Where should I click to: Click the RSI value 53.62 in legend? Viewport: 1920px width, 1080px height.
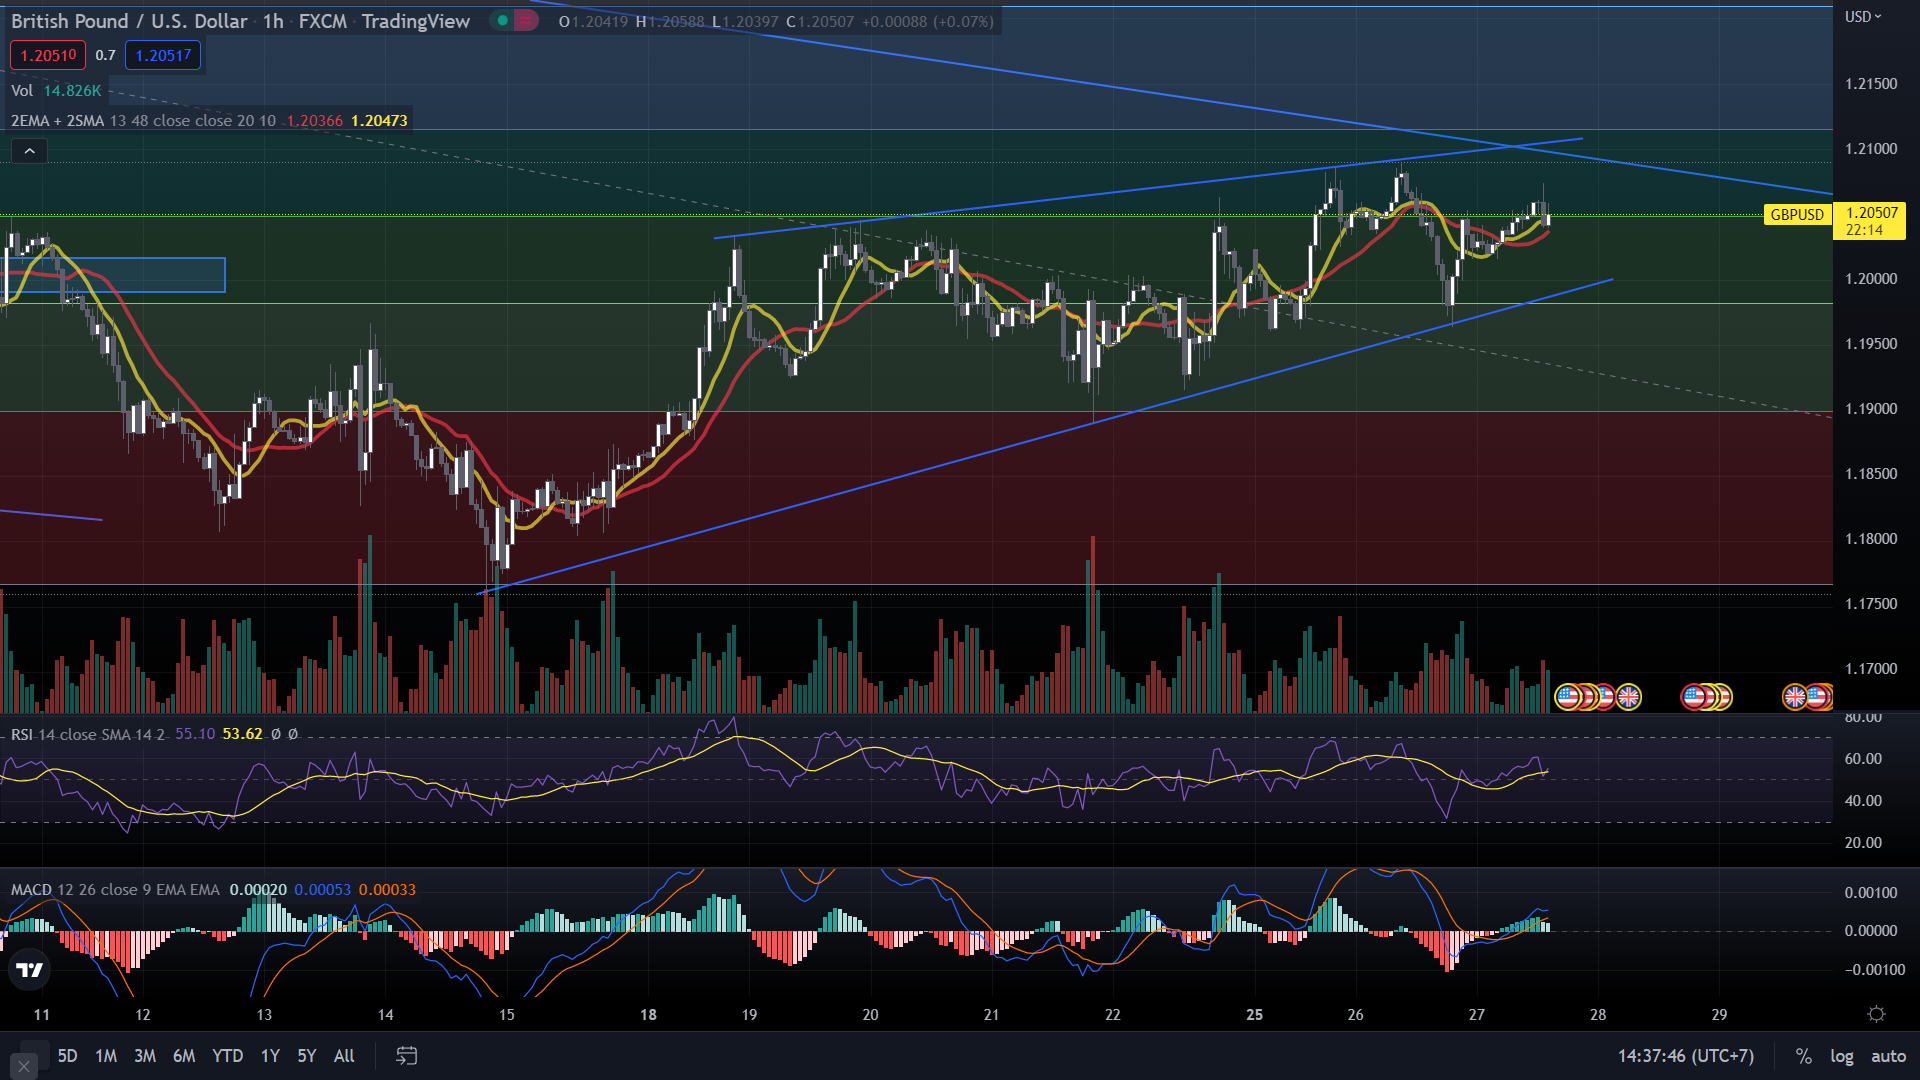[x=242, y=734]
